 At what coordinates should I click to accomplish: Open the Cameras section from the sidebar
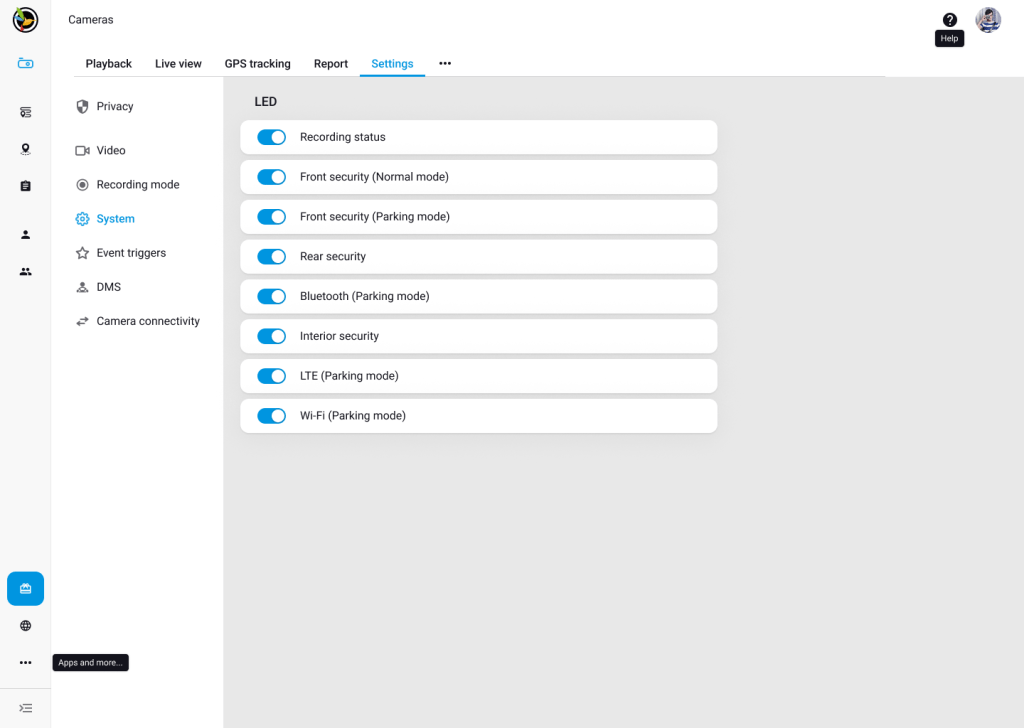click(25, 62)
